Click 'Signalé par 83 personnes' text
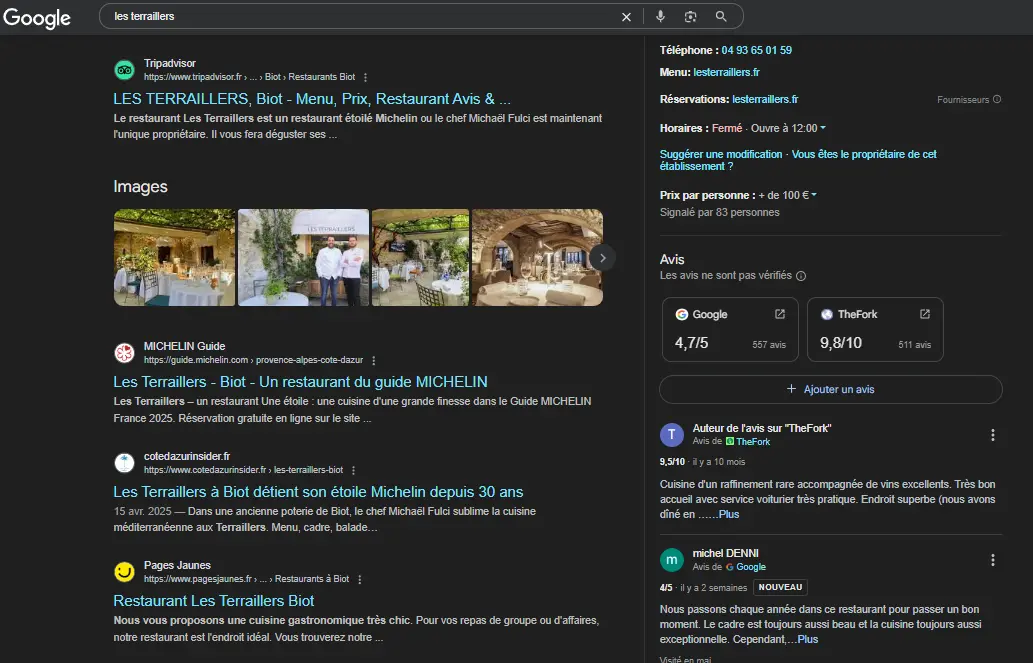 coord(719,212)
